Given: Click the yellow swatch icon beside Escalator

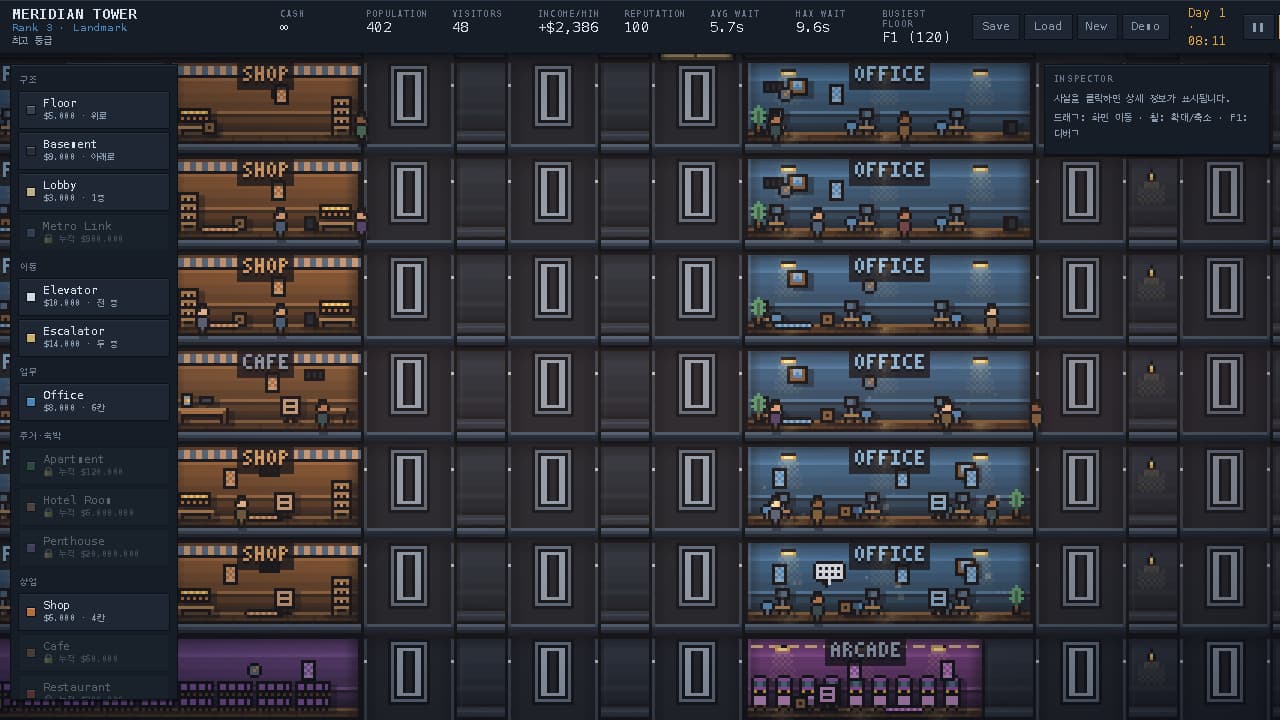Looking at the screenshot, I should [x=31, y=338].
